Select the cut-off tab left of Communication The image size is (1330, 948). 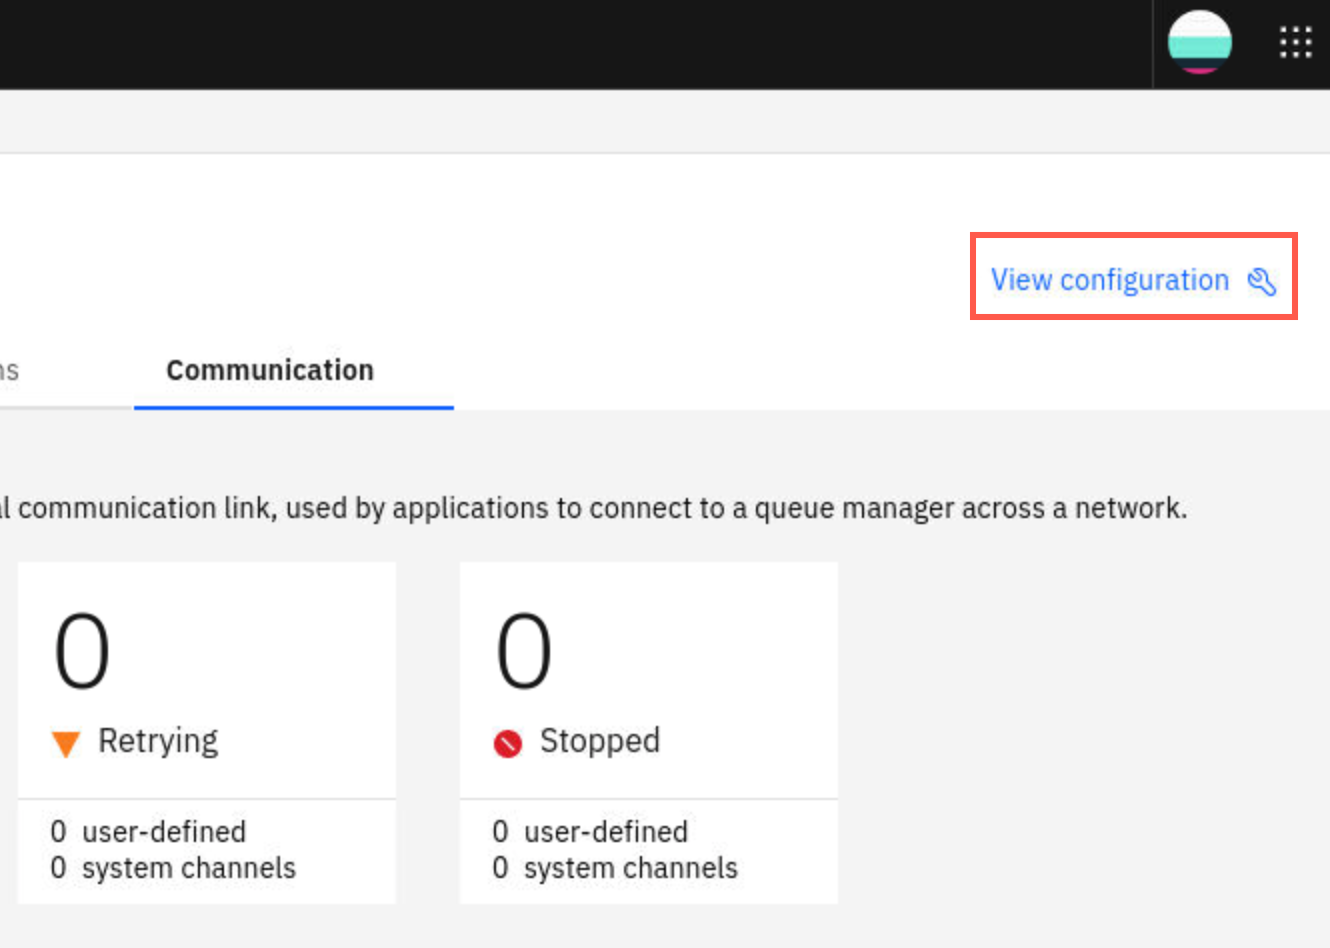coord(10,371)
